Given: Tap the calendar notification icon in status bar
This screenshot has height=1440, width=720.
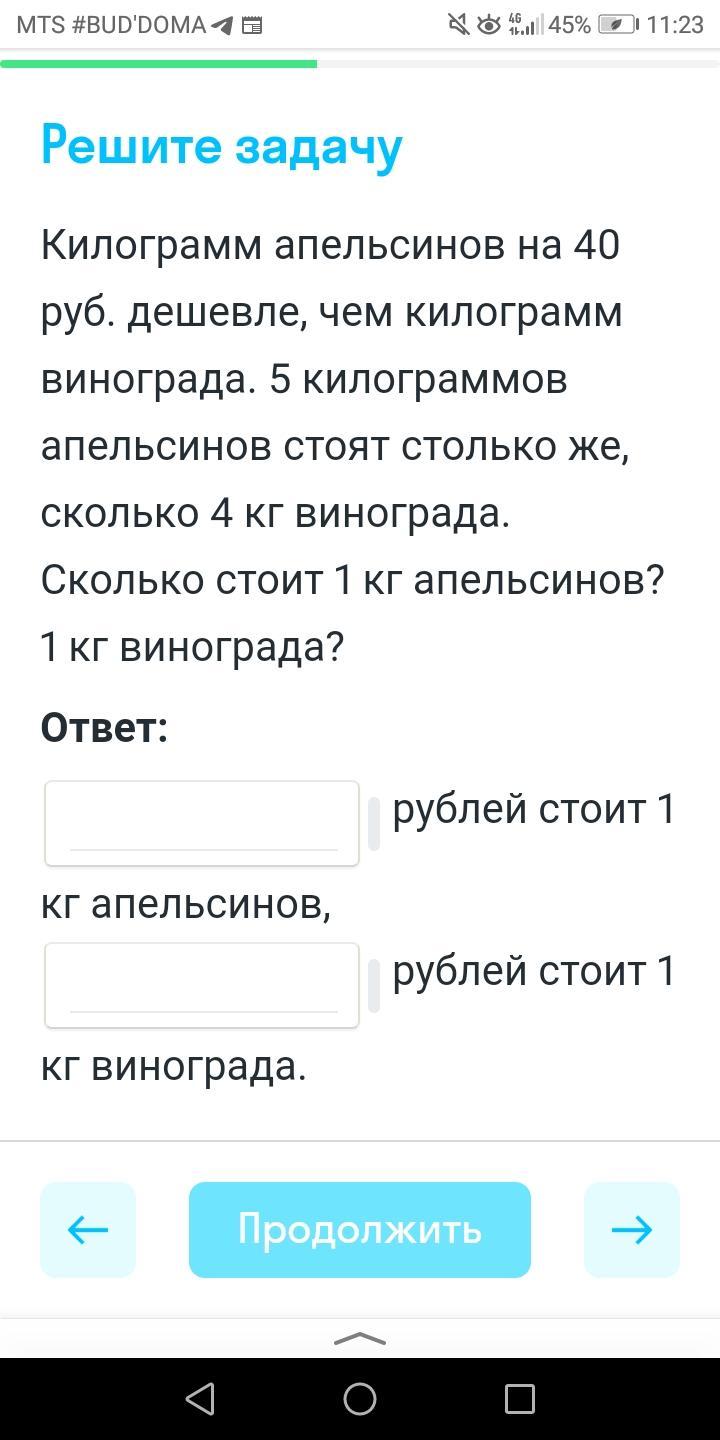Looking at the screenshot, I should 252,26.
